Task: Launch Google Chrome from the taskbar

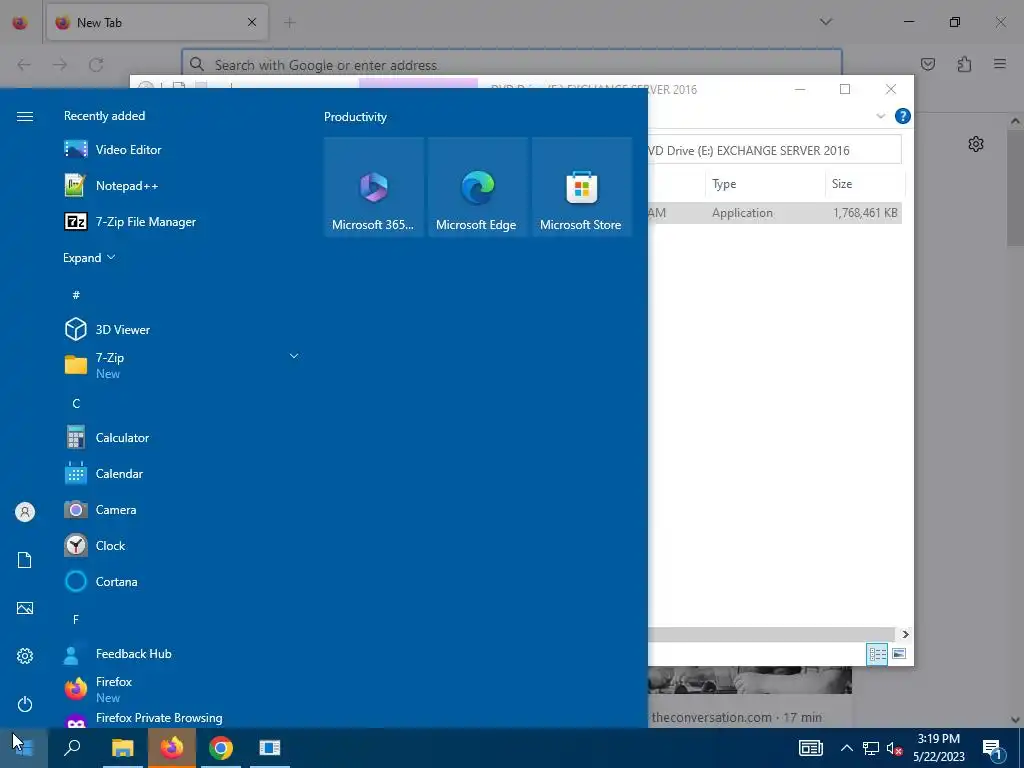Action: click(221, 748)
